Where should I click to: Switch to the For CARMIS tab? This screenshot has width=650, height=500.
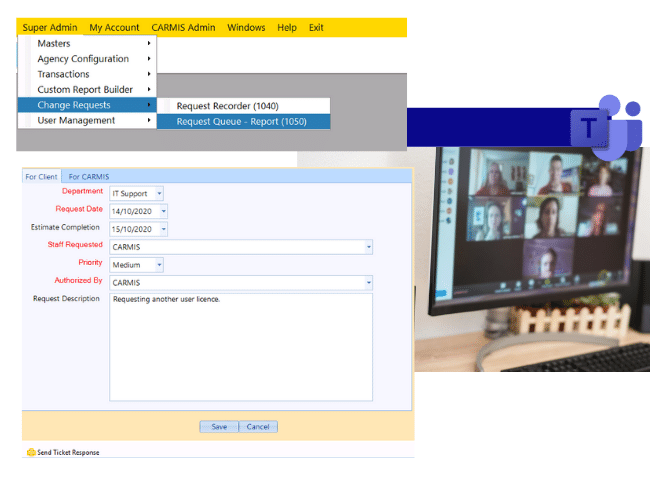[x=89, y=177]
